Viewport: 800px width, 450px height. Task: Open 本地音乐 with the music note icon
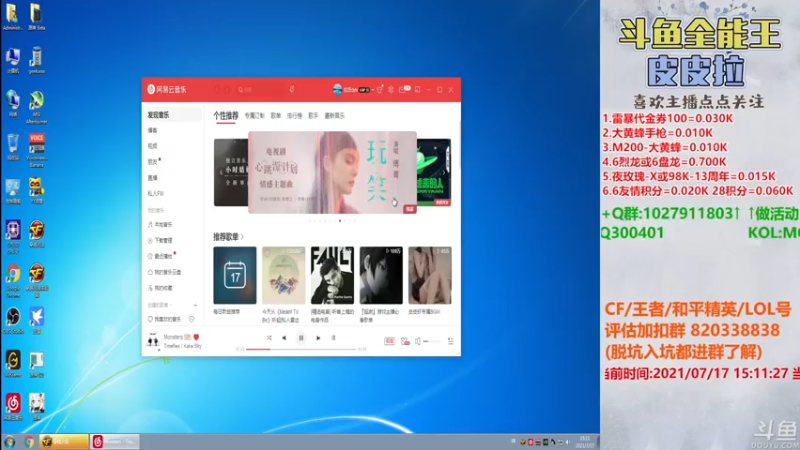click(x=160, y=224)
